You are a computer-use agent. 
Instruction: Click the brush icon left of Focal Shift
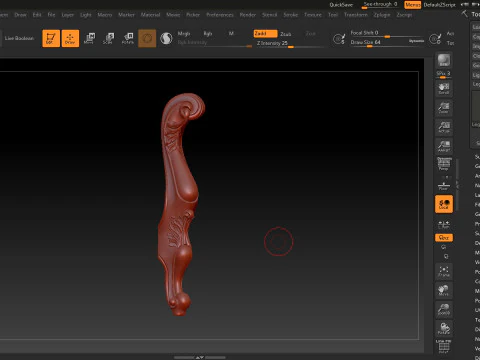pyautogui.click(x=339, y=39)
